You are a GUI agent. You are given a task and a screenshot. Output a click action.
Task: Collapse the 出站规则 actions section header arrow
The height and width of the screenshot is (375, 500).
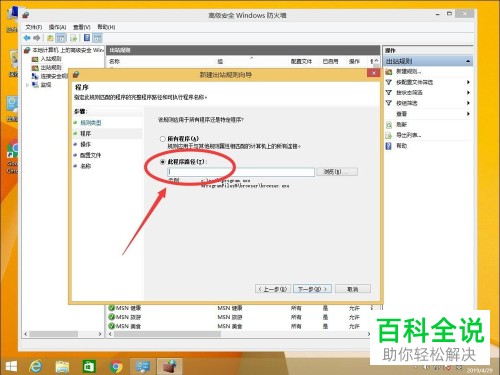468,61
